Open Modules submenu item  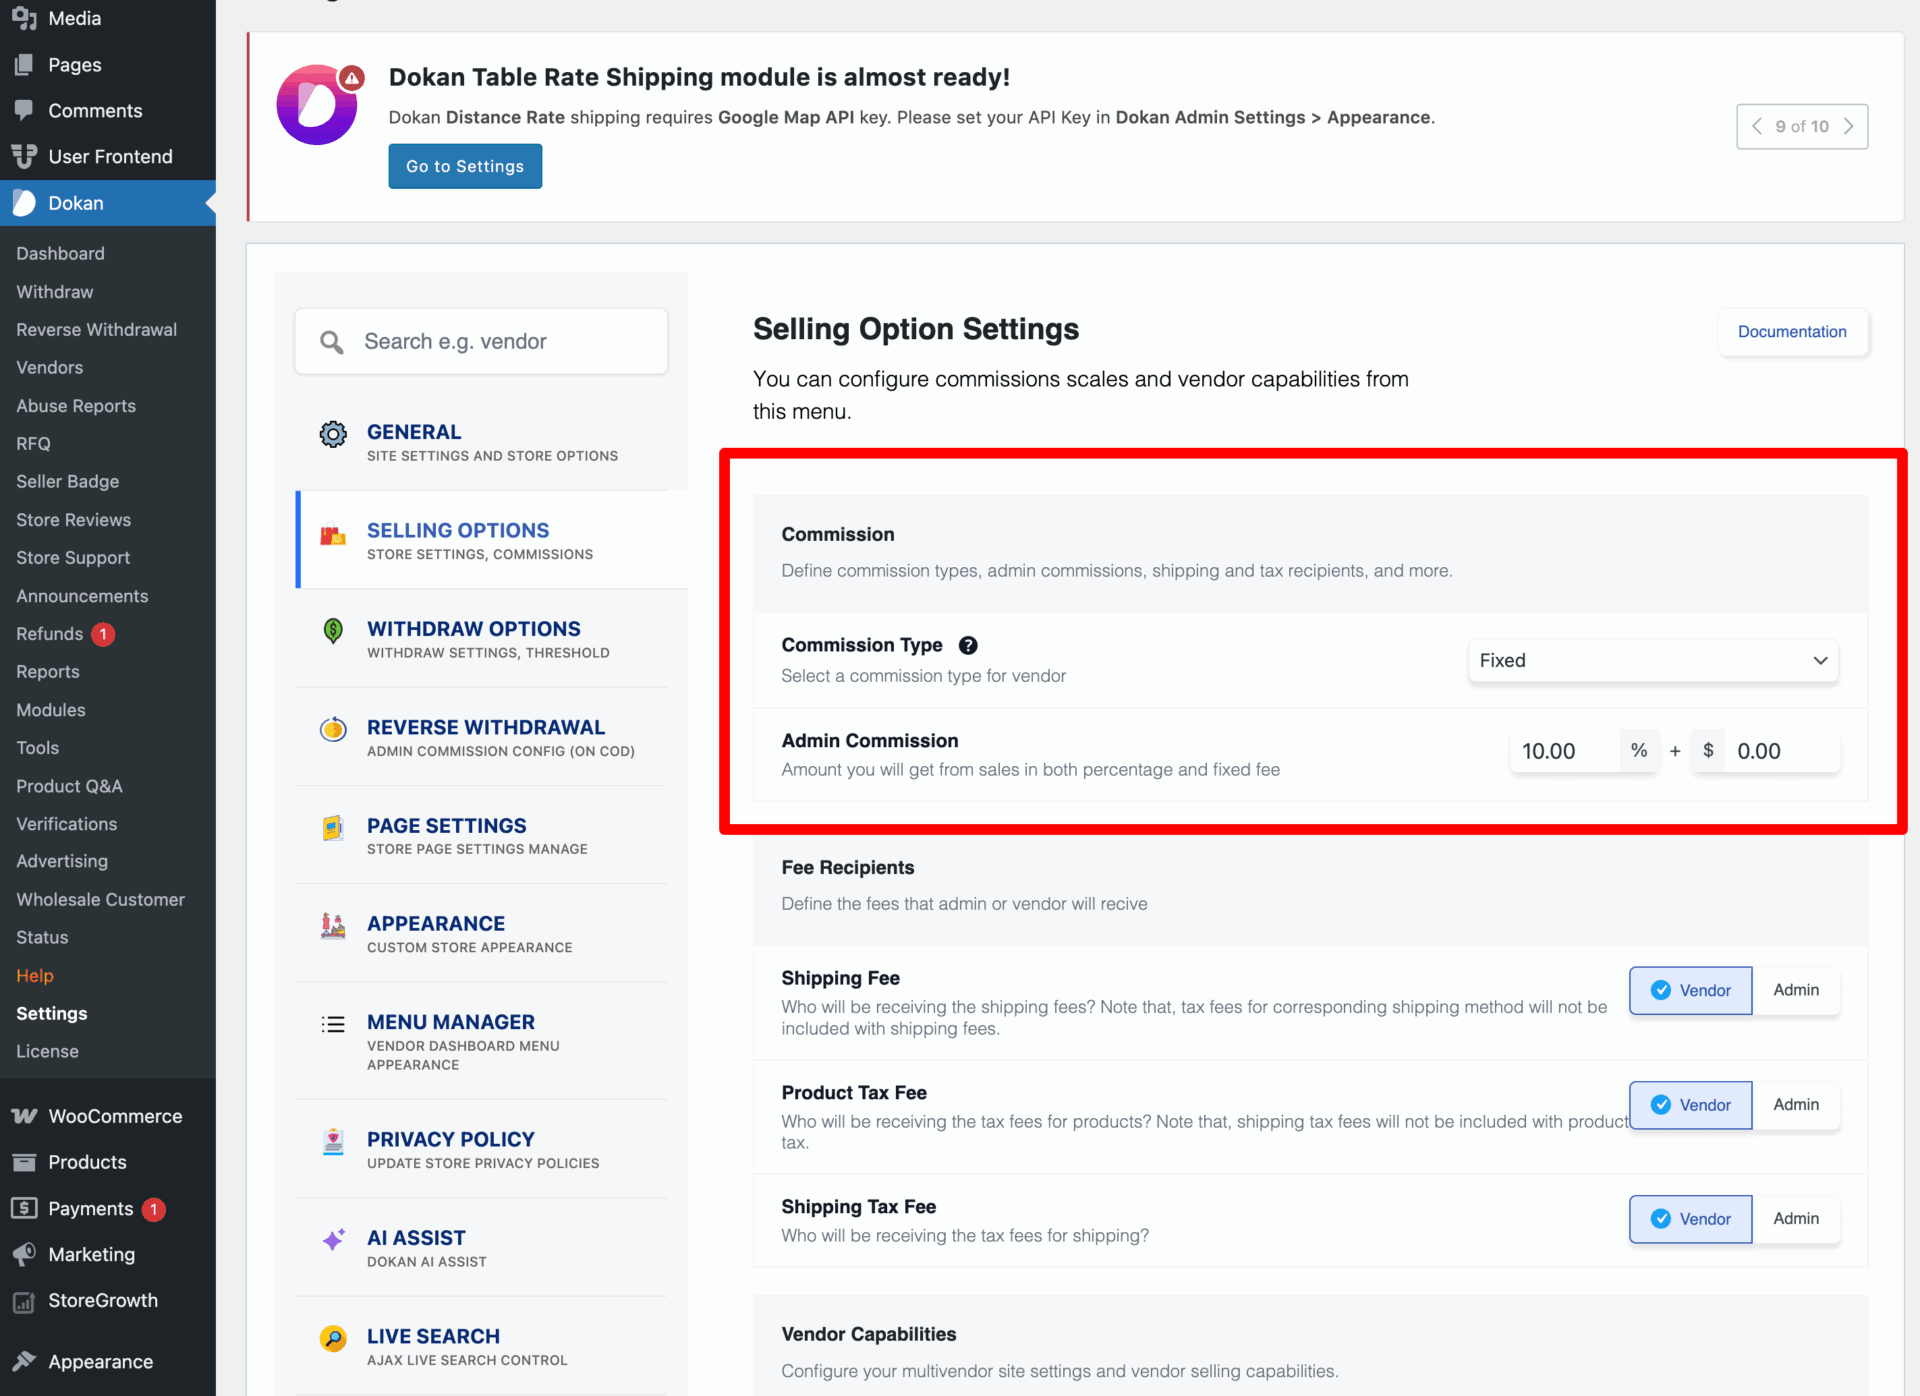tap(51, 710)
